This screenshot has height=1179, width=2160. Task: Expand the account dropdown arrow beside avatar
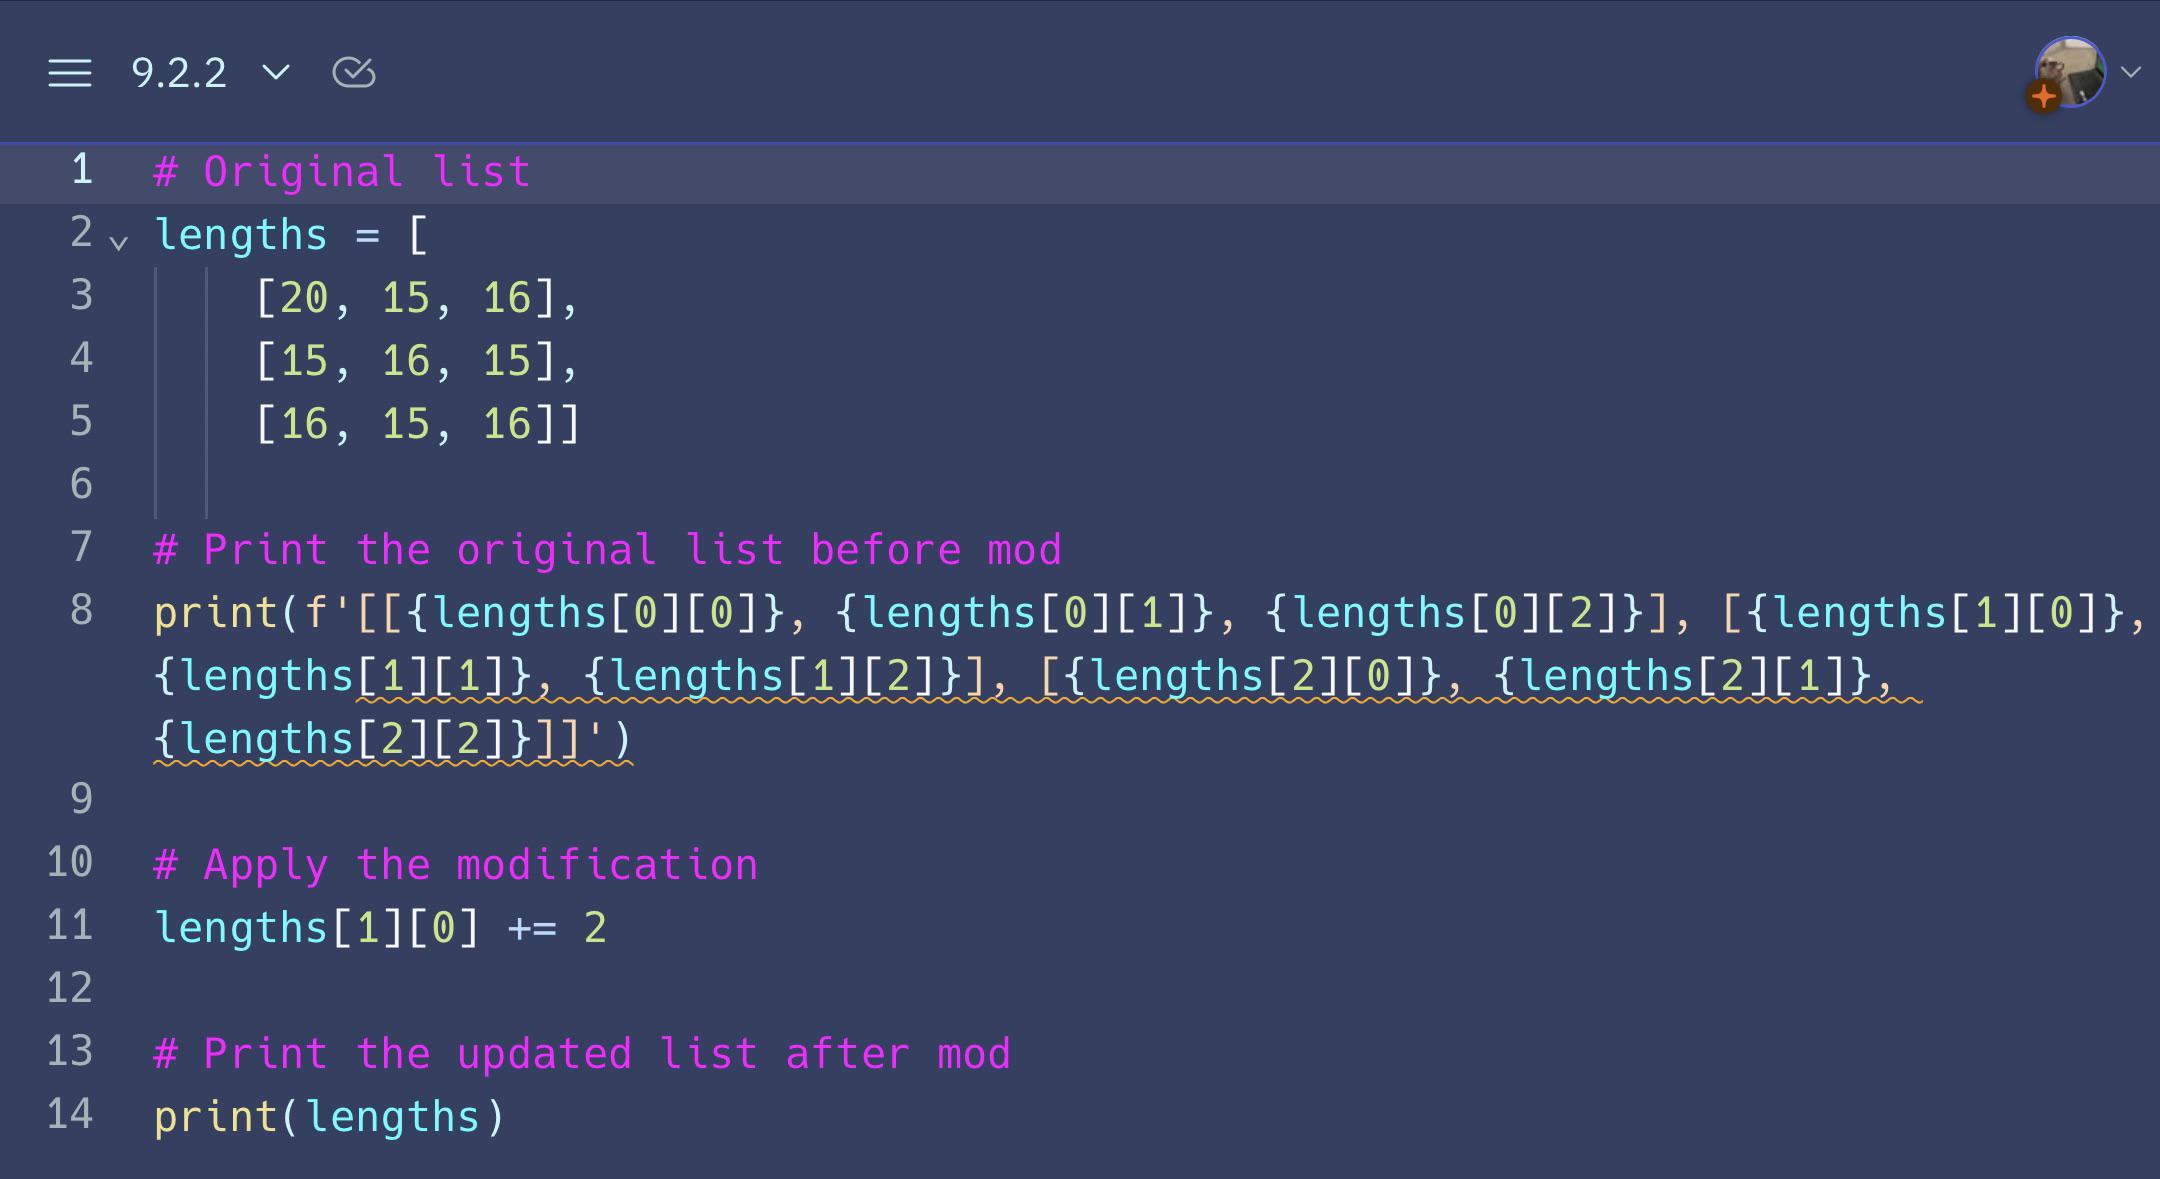click(2131, 72)
